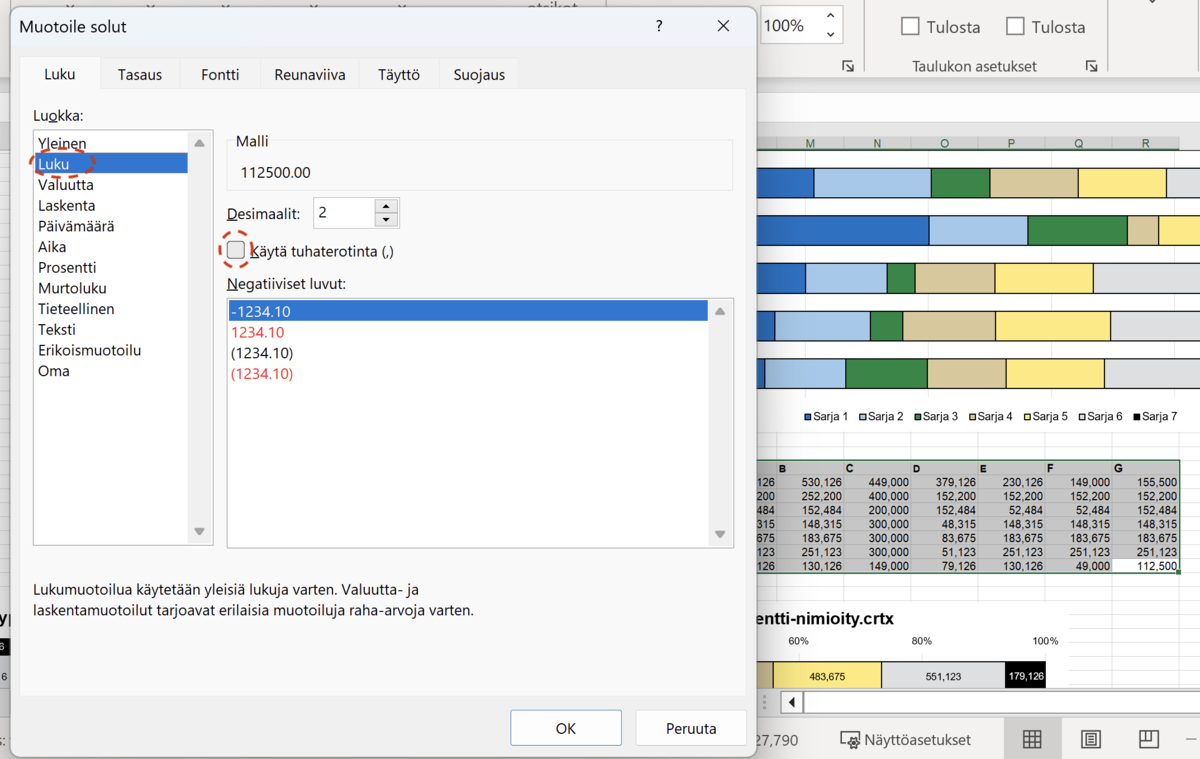The image size is (1200, 759).
Task: Increase Desimaalit value with up arrow
Action: pyautogui.click(x=386, y=206)
